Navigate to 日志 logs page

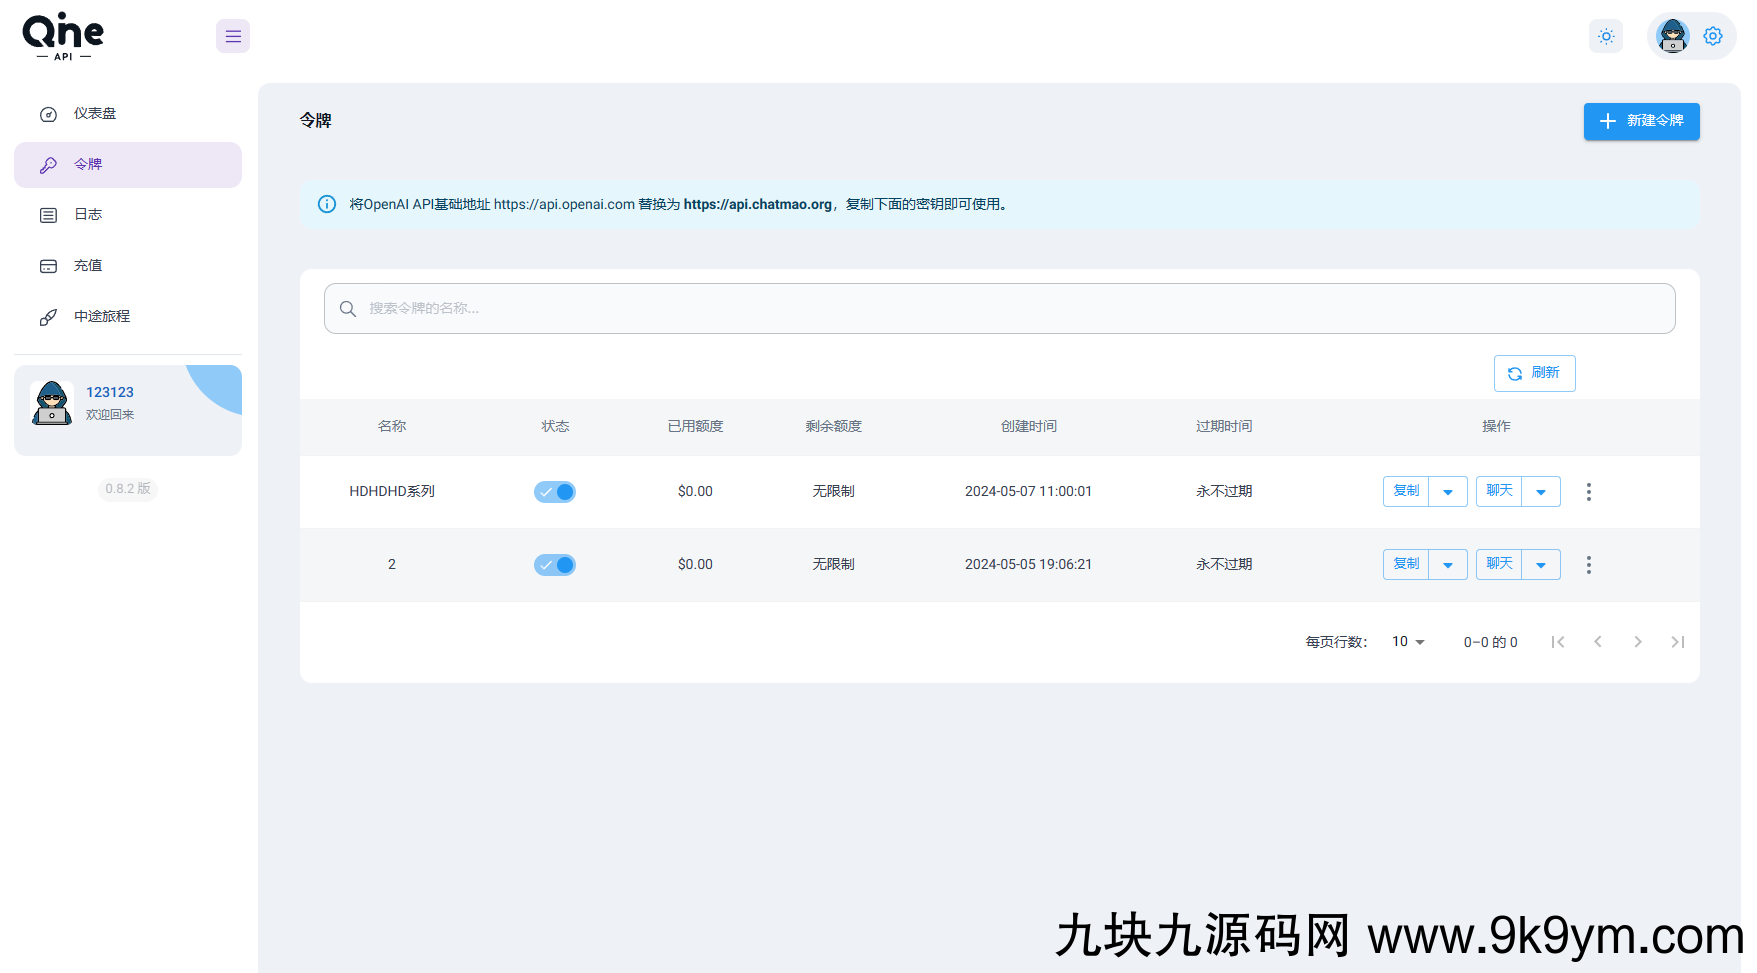tap(88, 215)
